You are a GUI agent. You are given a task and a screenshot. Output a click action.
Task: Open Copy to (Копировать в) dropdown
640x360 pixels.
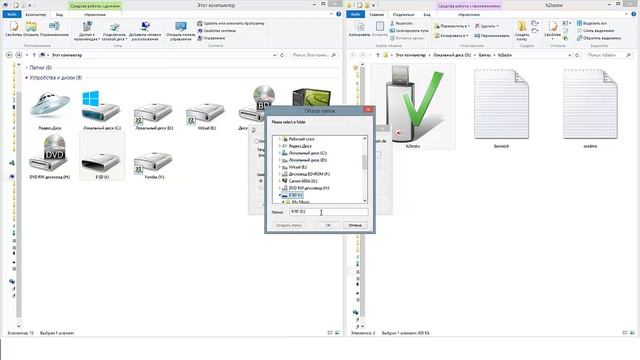[451, 36]
